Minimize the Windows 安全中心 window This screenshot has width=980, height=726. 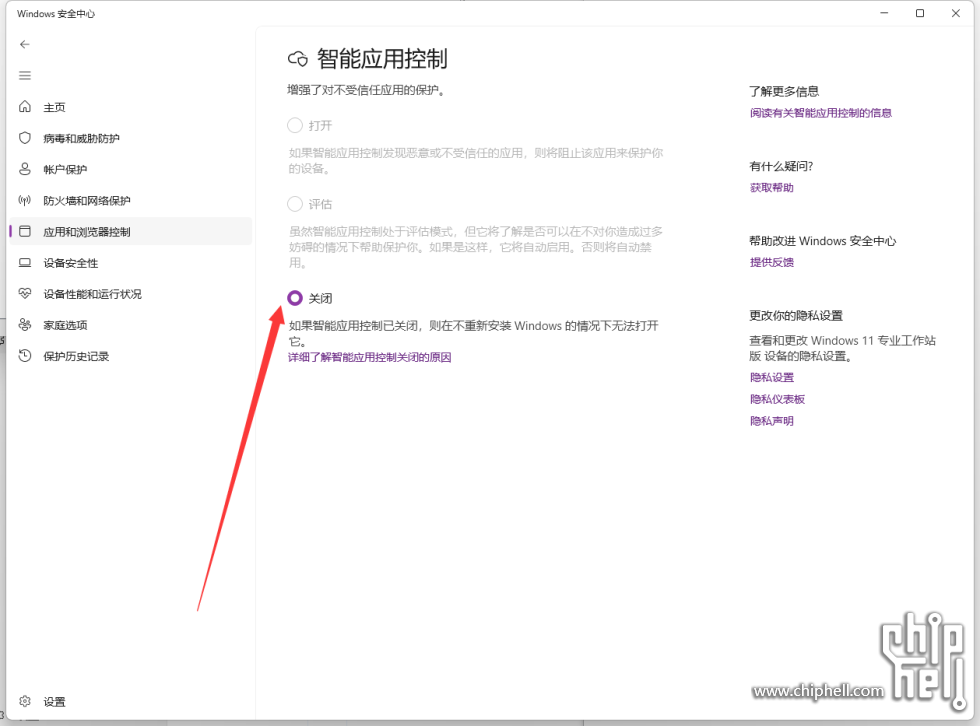(884, 13)
